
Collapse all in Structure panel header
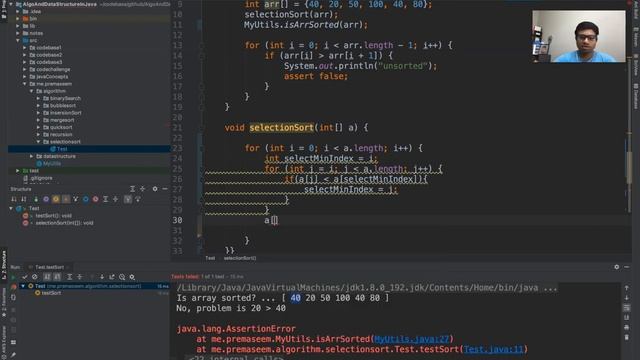tap(142, 189)
